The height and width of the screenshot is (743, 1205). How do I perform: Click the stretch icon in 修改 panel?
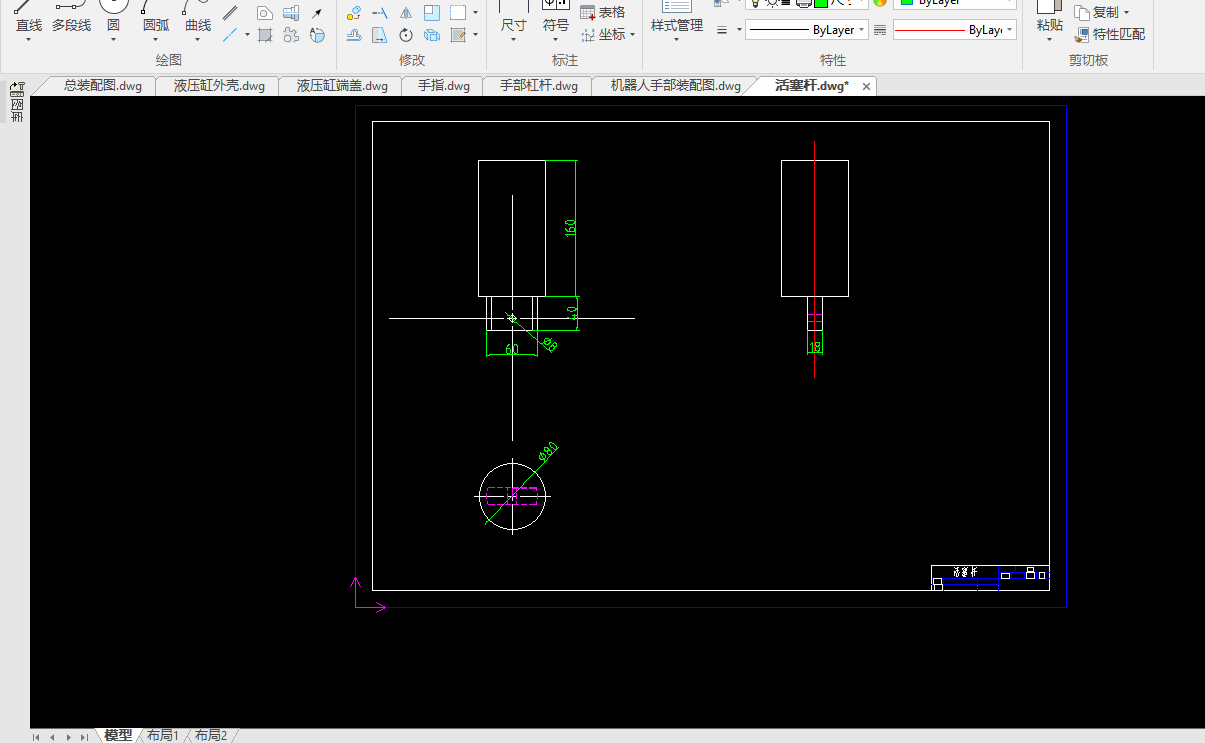380,35
